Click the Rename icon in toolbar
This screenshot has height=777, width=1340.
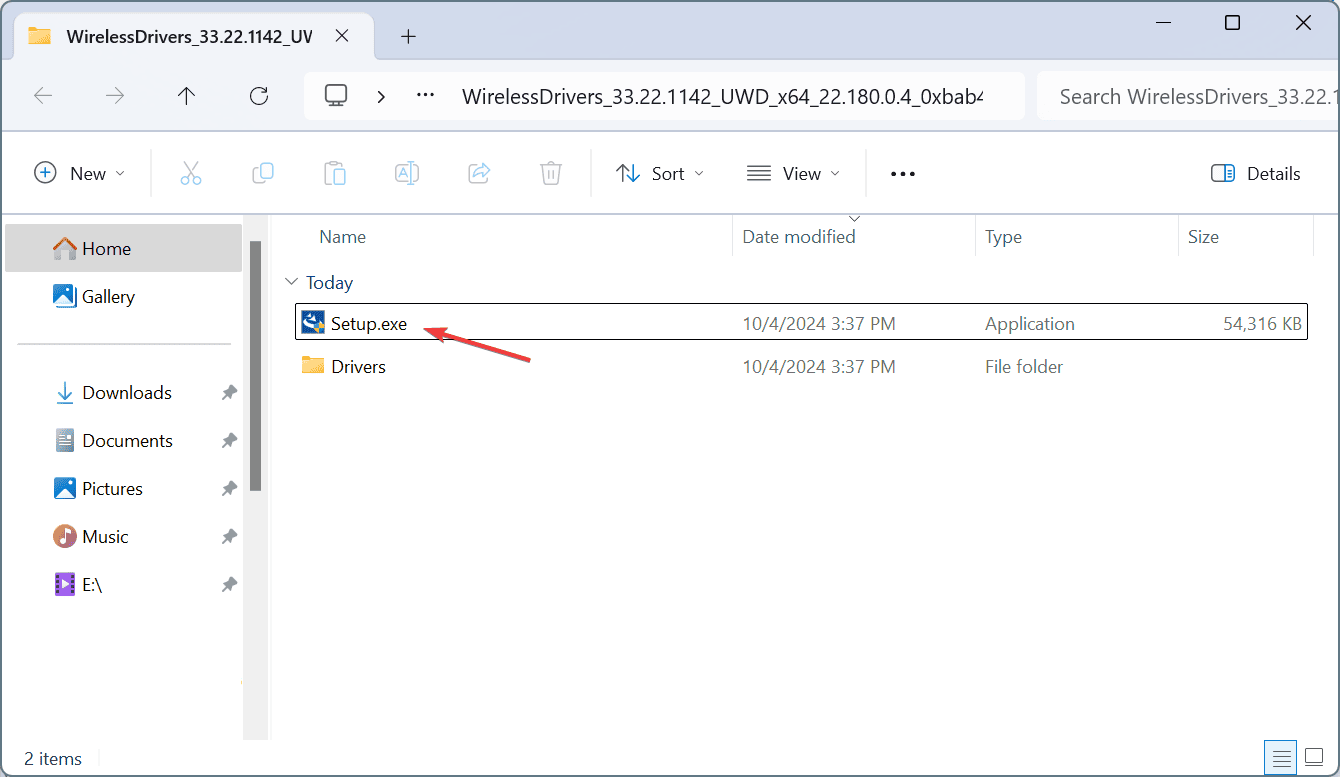tap(407, 173)
